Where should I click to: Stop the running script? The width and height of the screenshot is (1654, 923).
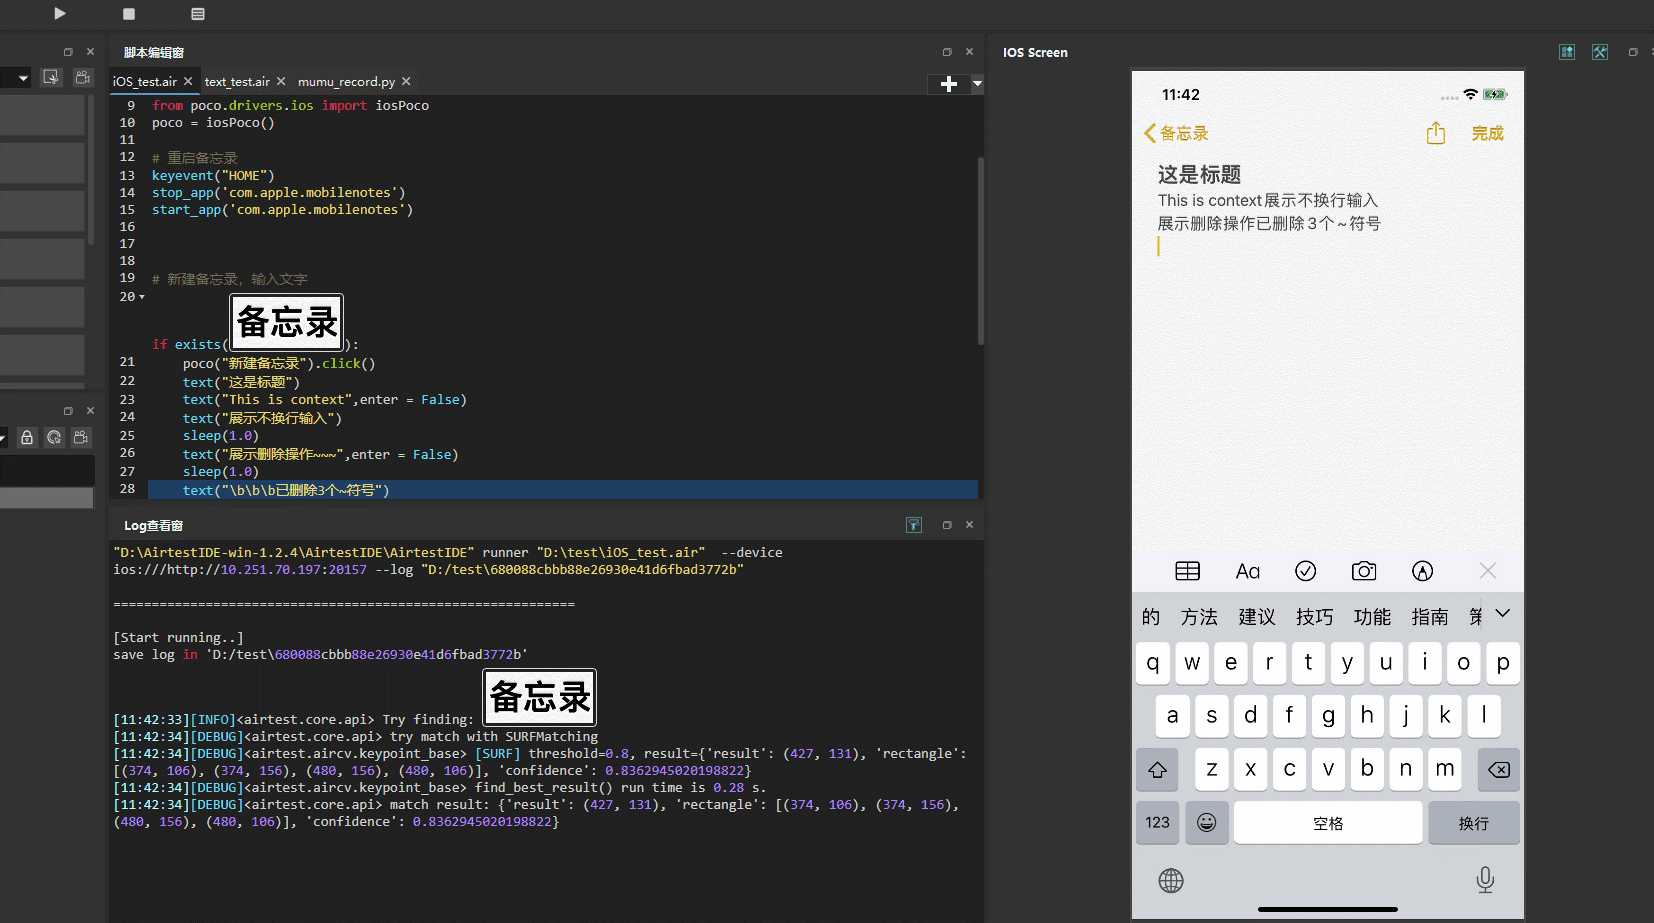(x=129, y=14)
